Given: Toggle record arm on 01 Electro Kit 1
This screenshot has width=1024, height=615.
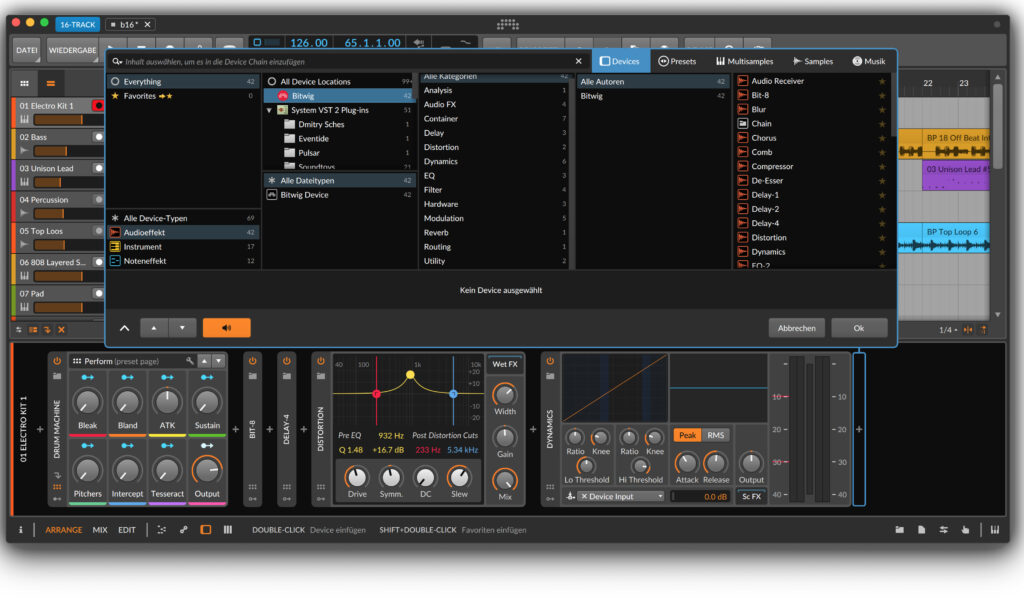Looking at the screenshot, I should [x=98, y=106].
